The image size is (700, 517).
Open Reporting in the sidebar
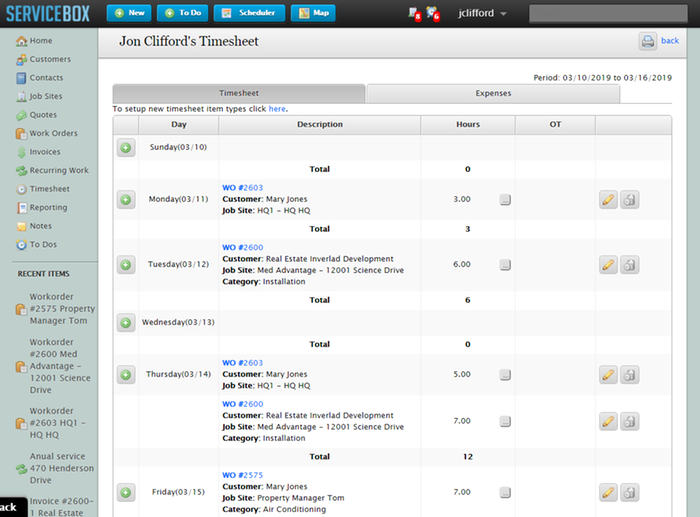coord(42,208)
